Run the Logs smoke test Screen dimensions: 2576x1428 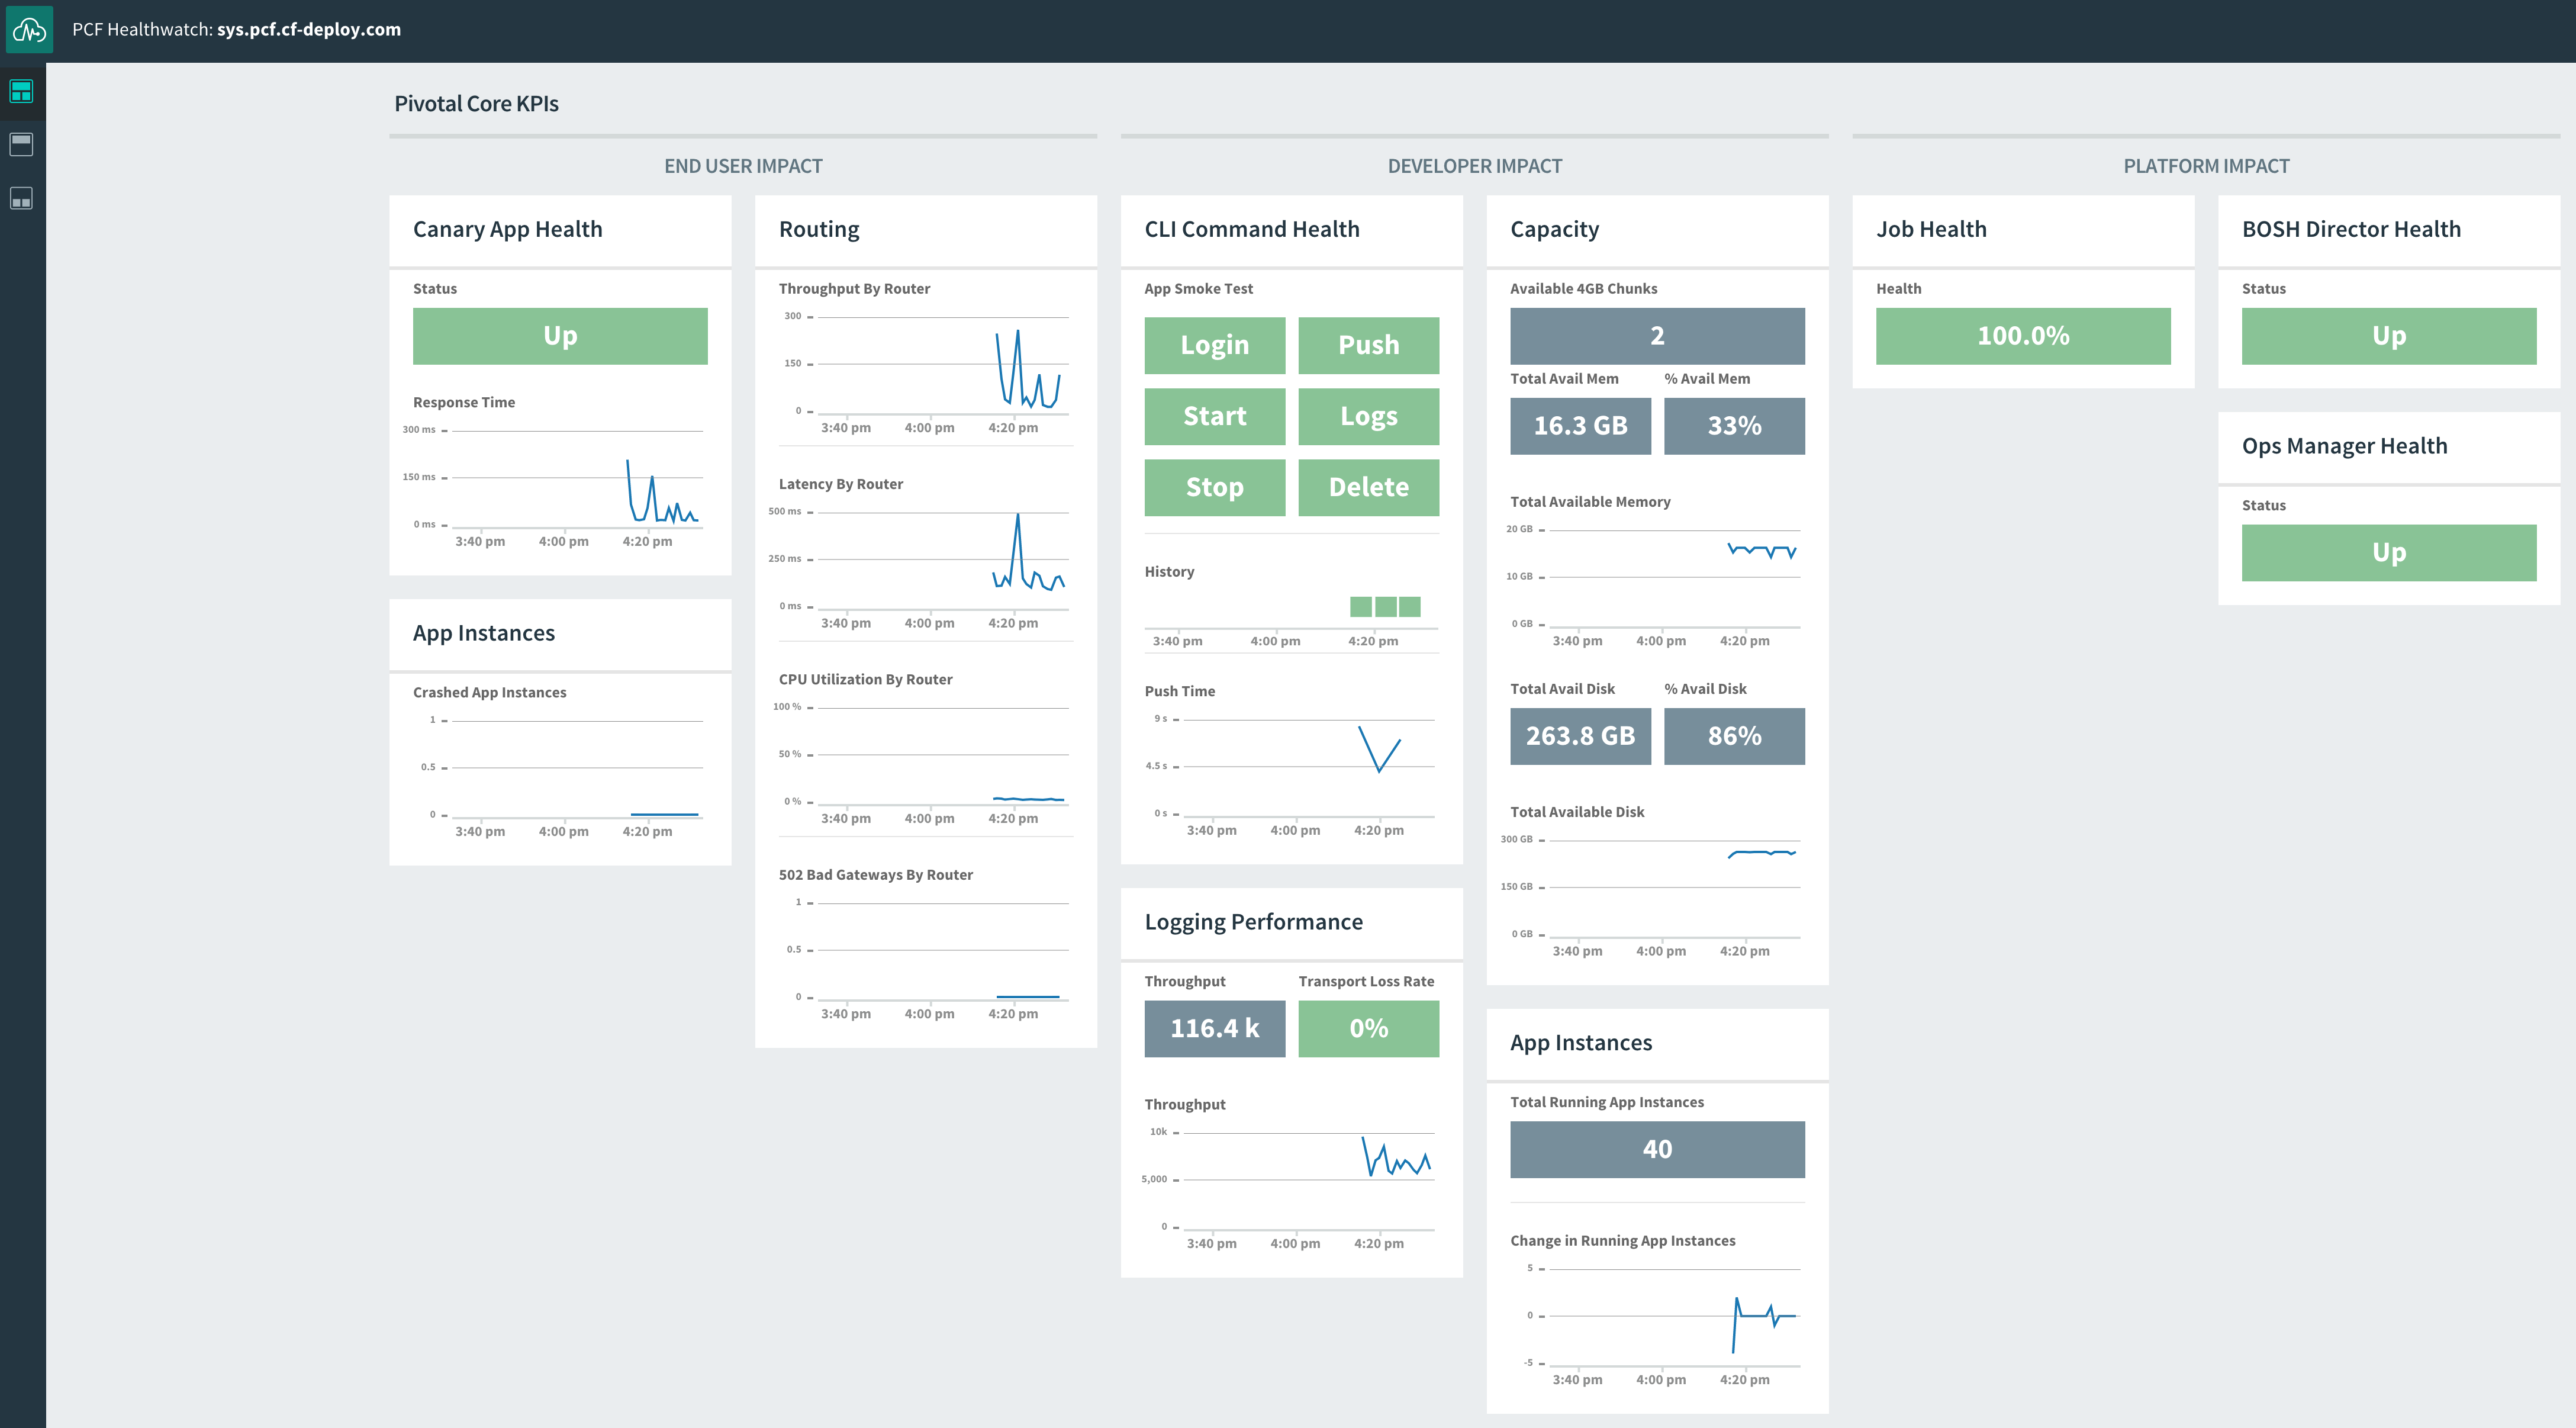point(1368,416)
